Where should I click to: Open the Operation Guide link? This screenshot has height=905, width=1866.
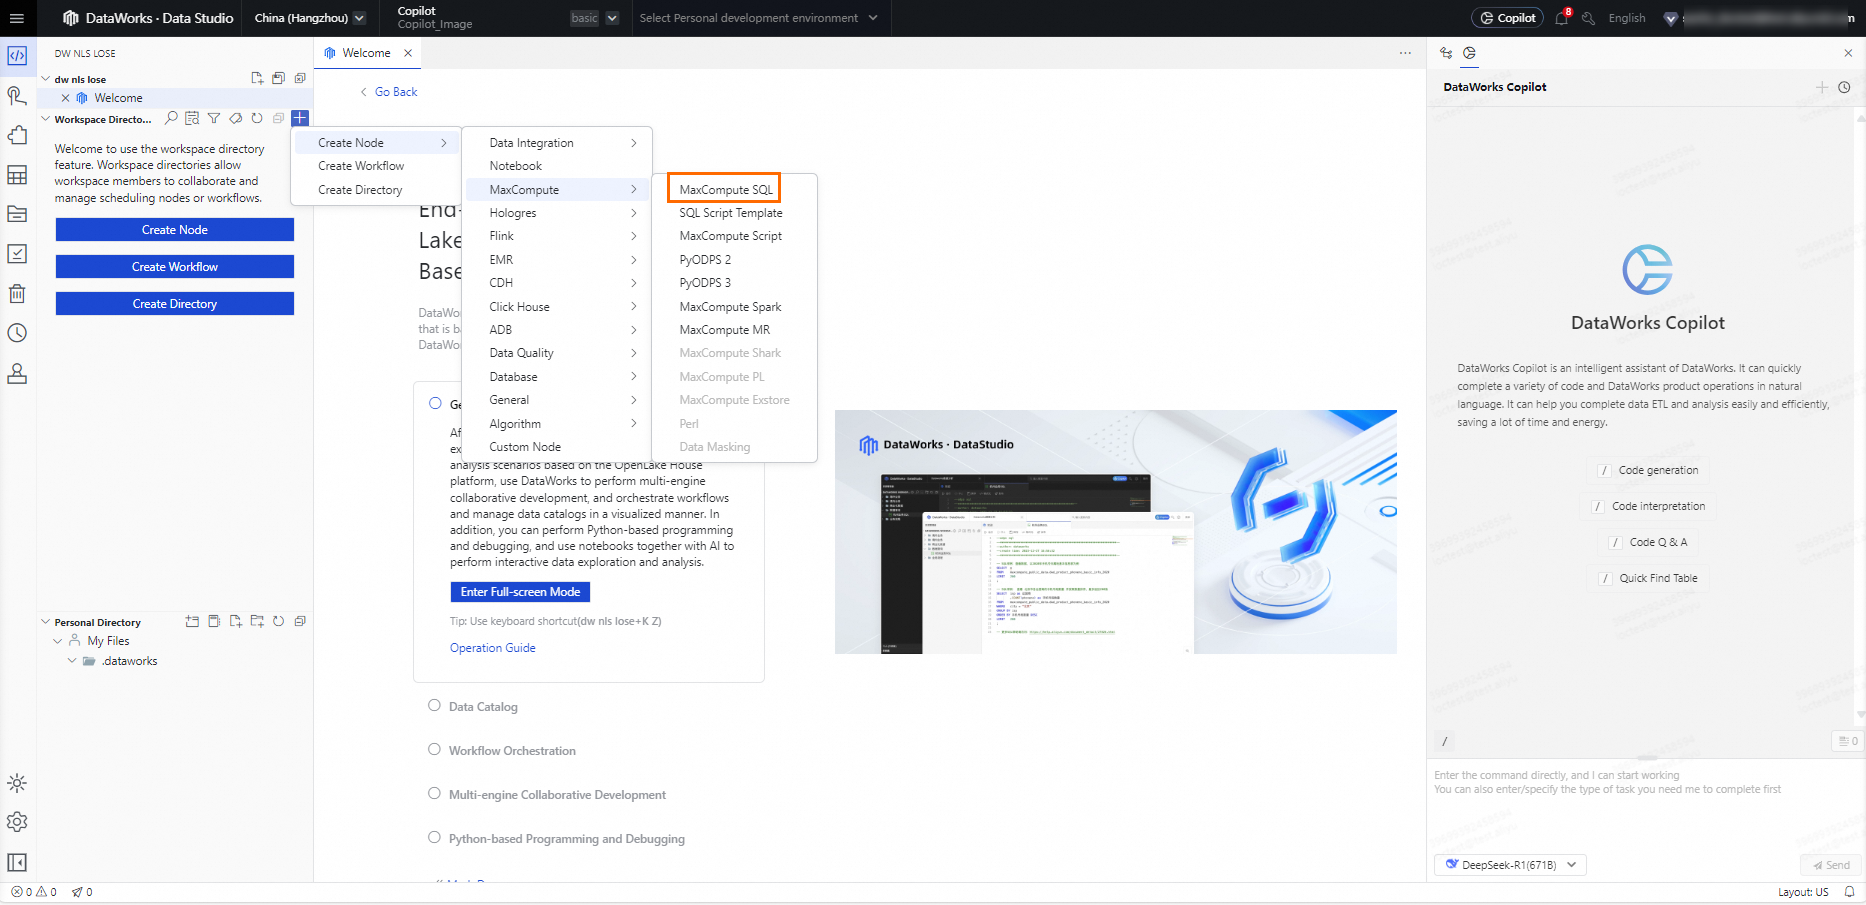[x=493, y=648]
